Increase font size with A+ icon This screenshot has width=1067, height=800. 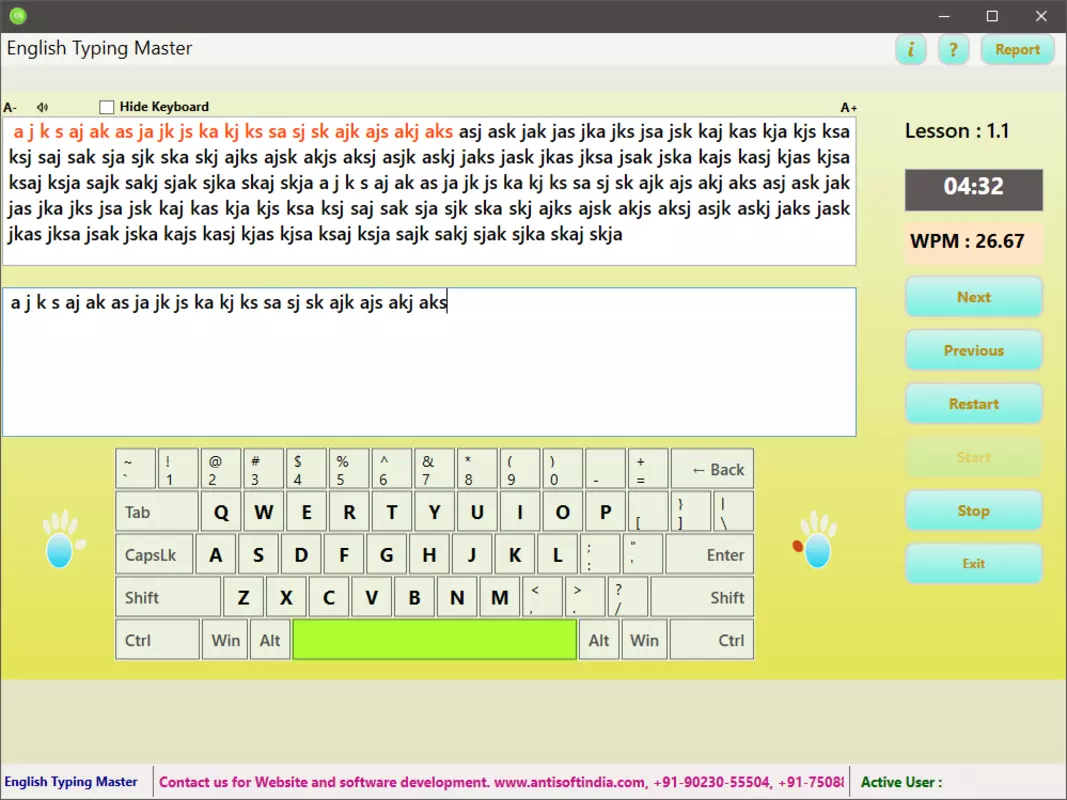848,107
